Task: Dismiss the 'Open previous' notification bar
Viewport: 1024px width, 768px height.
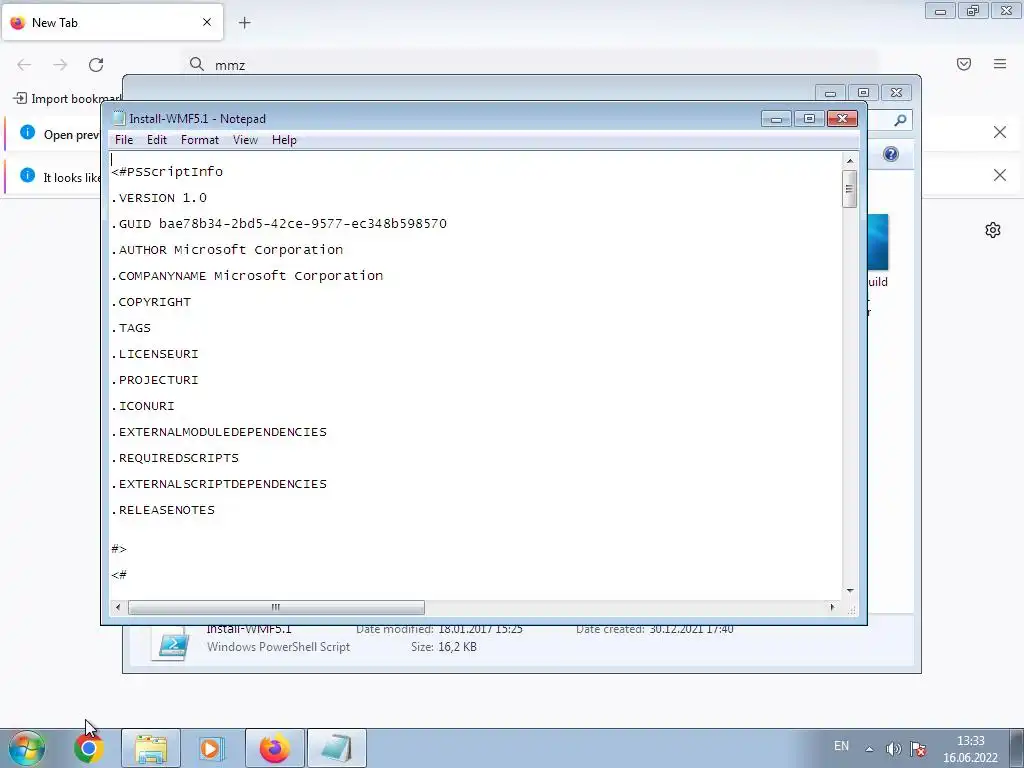Action: (1000, 133)
